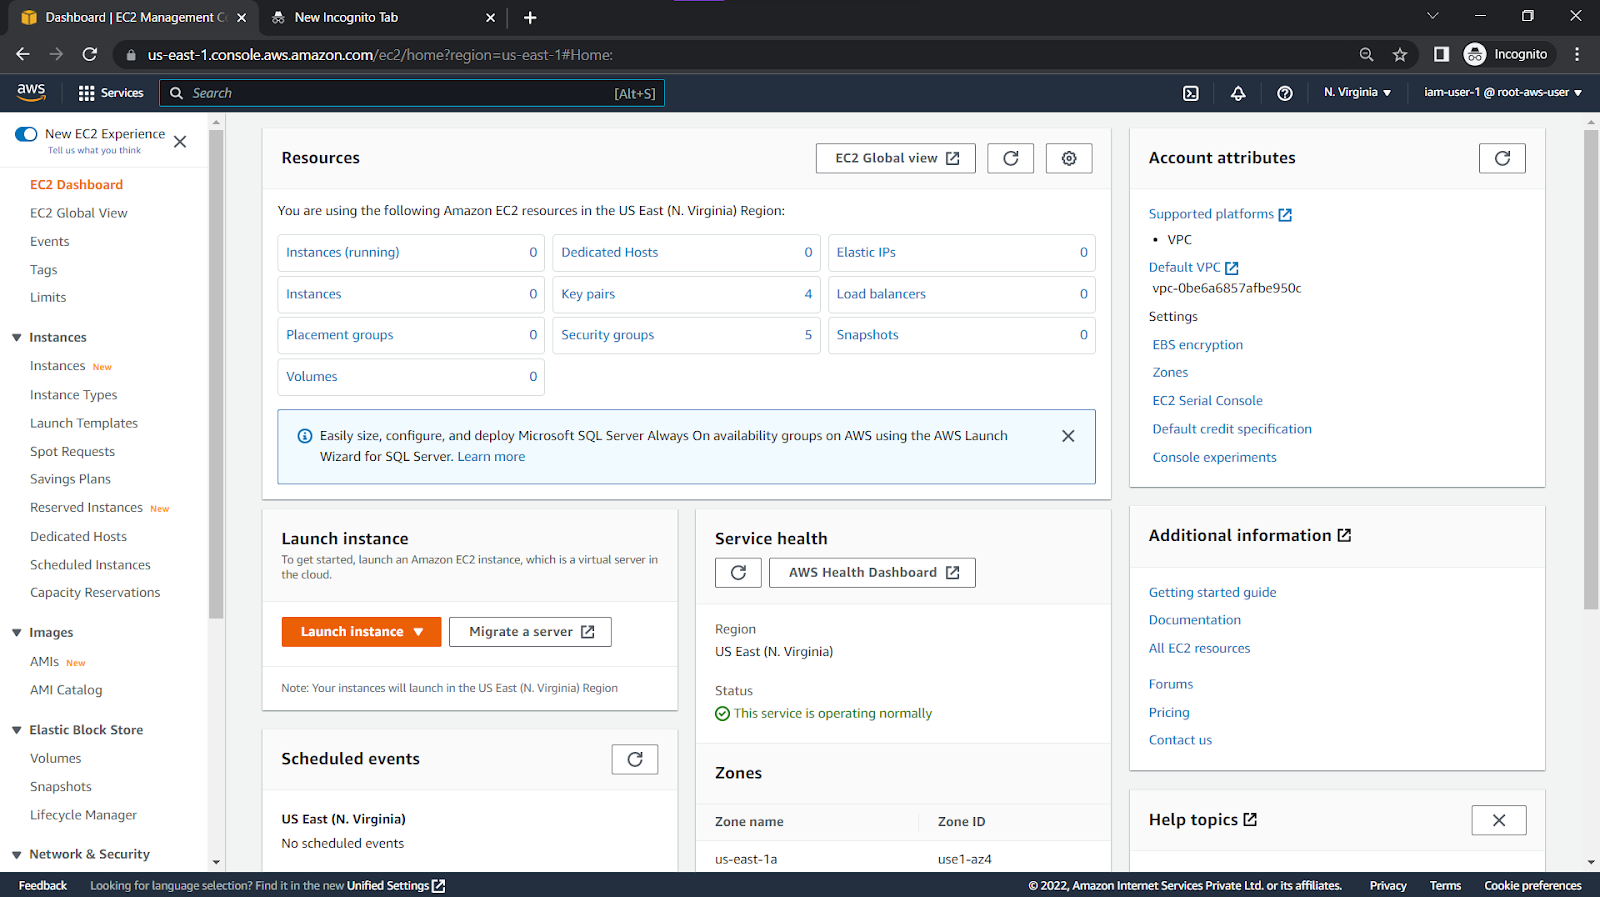Open AWS home via the aws logo
The height and width of the screenshot is (897, 1600).
pyautogui.click(x=31, y=92)
